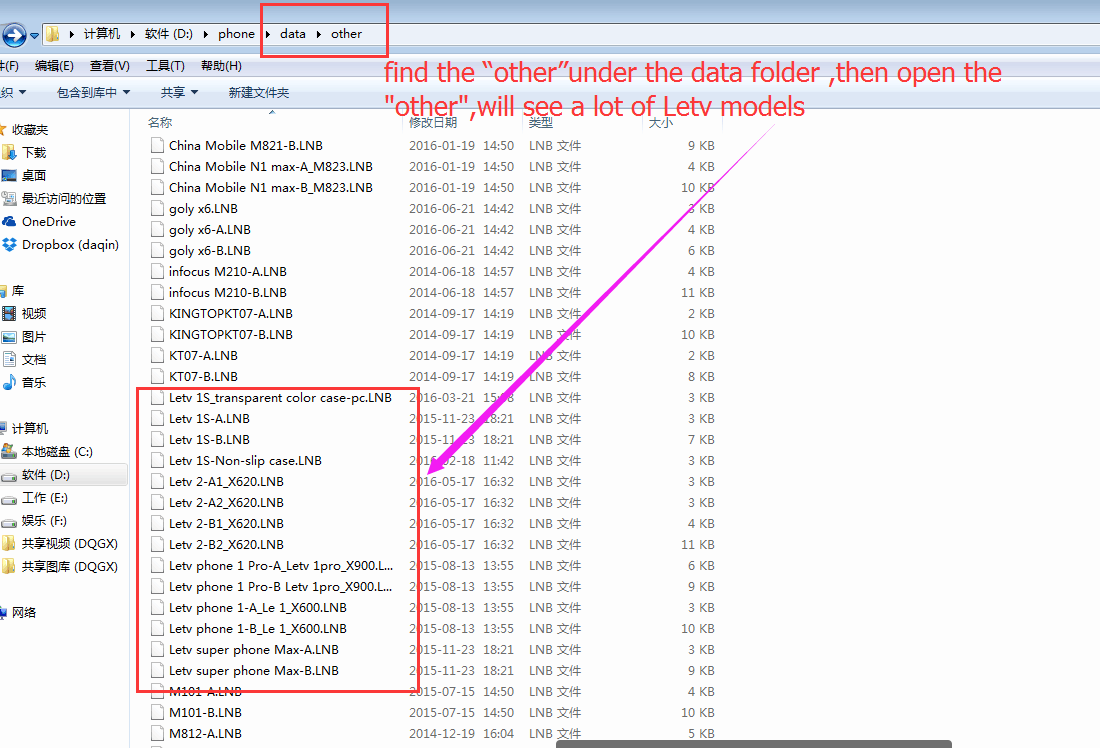1100x748 pixels.
Task: Click file icon of KT07-B.LNB
Action: [157, 377]
